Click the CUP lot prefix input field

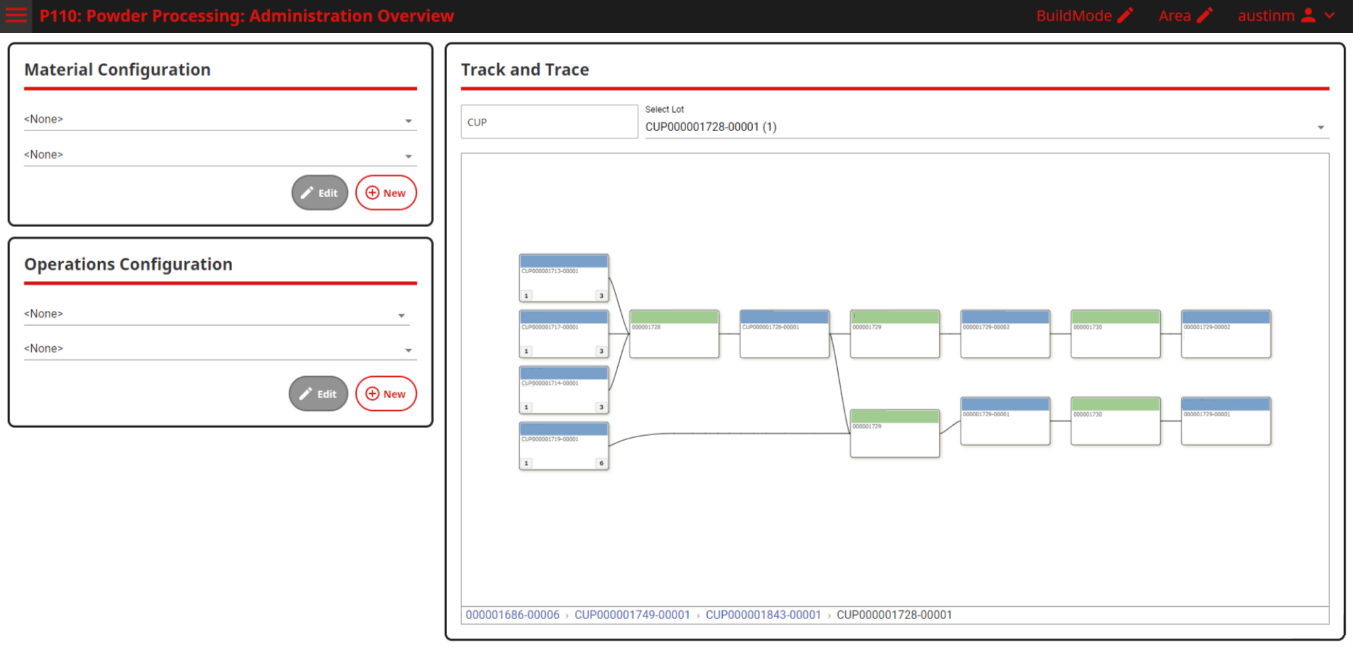click(549, 122)
